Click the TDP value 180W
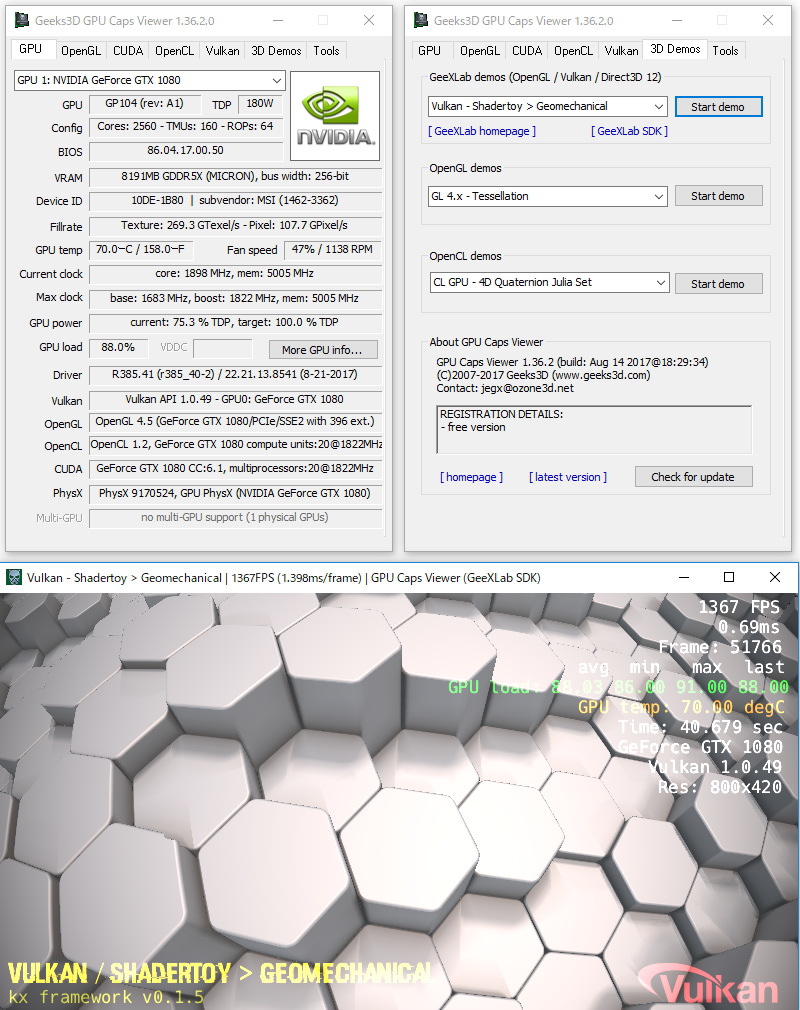 [x=260, y=104]
